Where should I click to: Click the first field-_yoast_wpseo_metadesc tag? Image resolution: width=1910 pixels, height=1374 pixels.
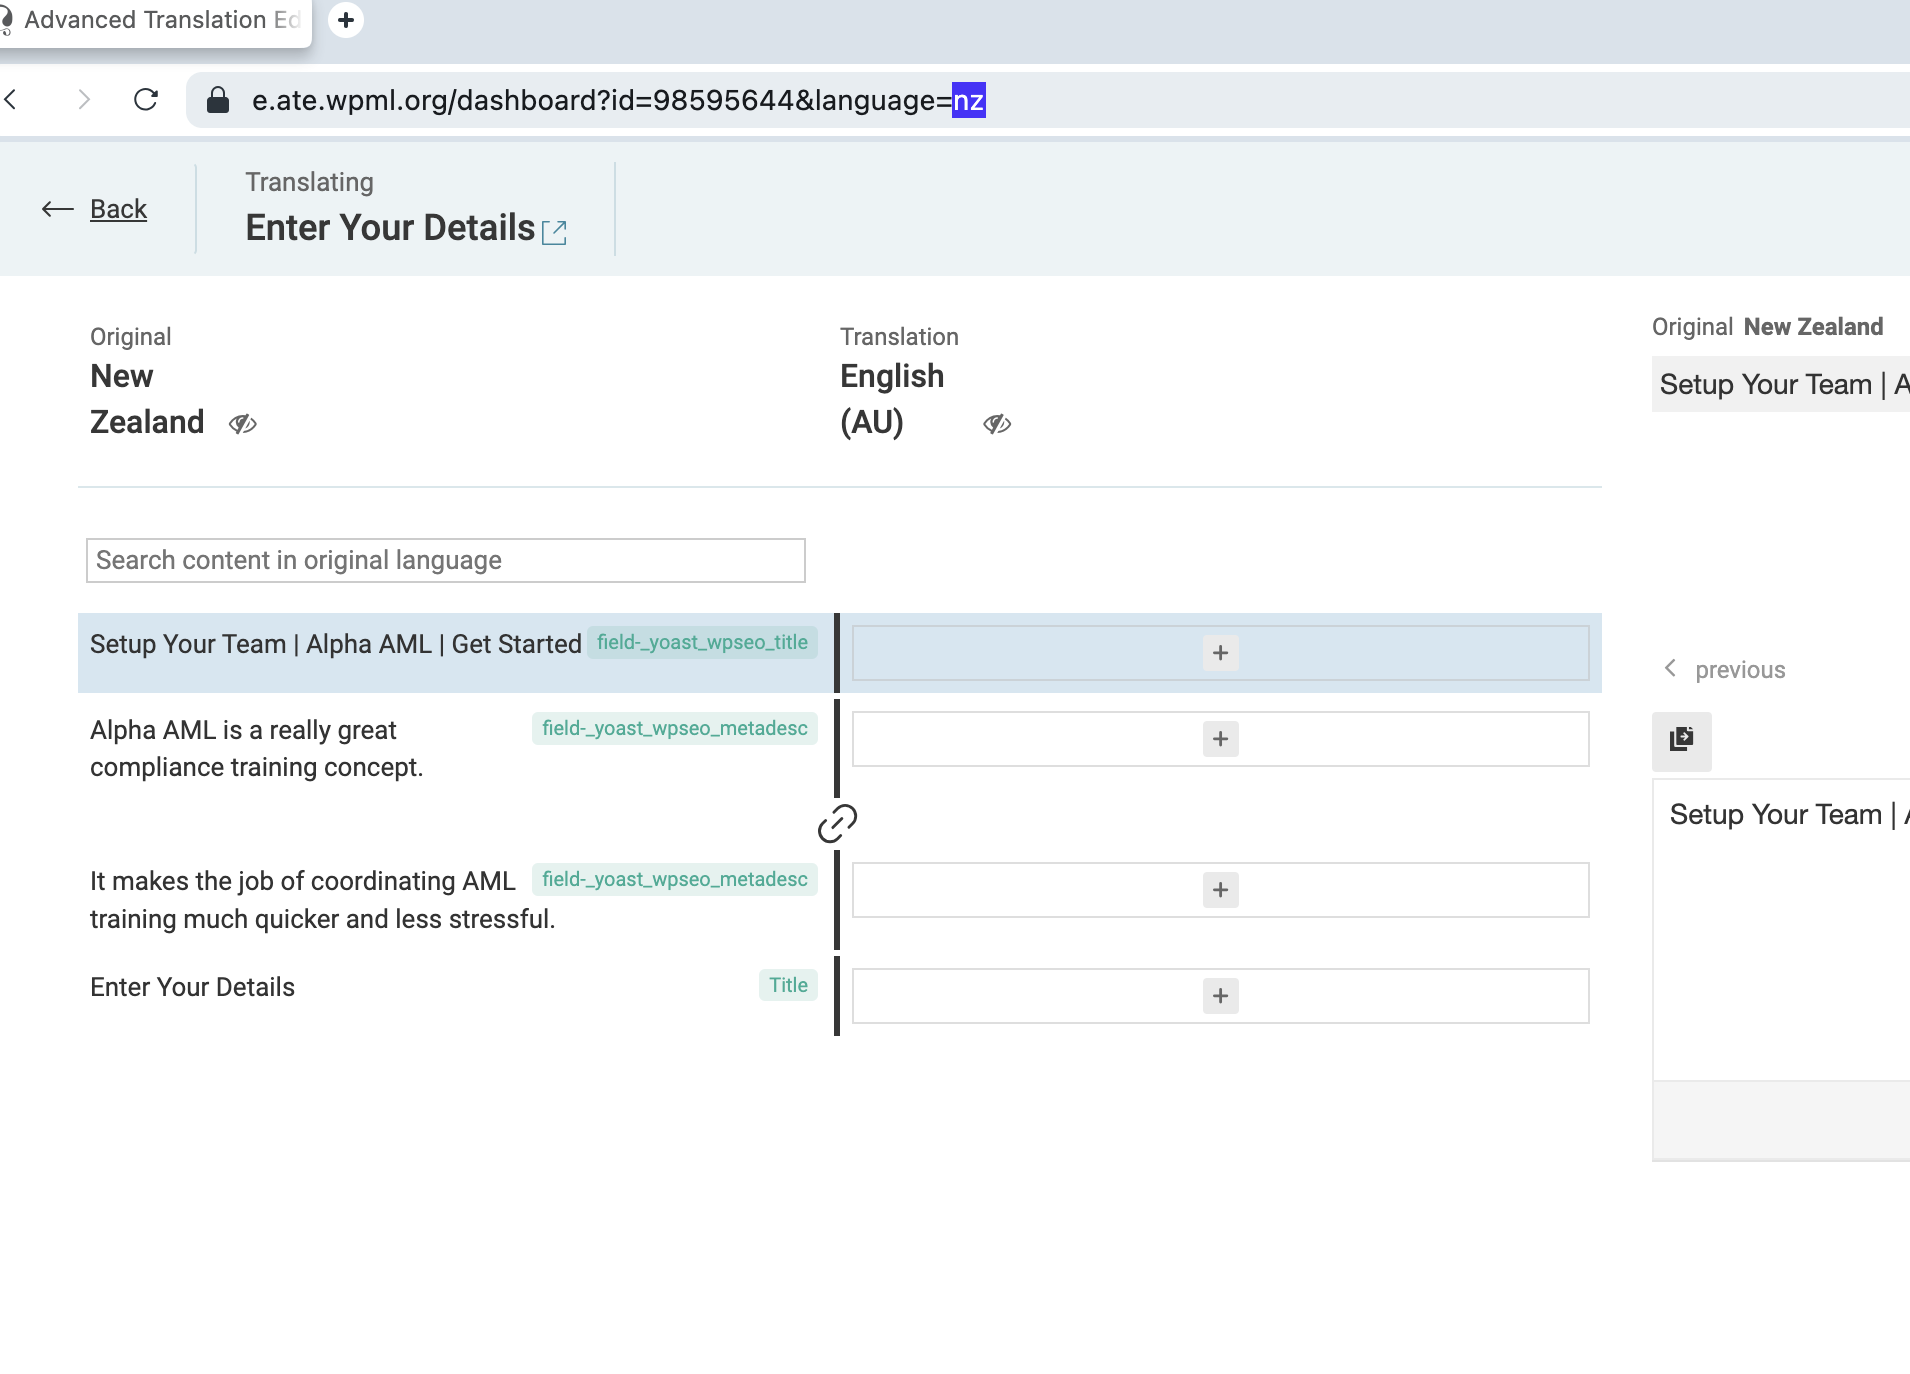[675, 728]
